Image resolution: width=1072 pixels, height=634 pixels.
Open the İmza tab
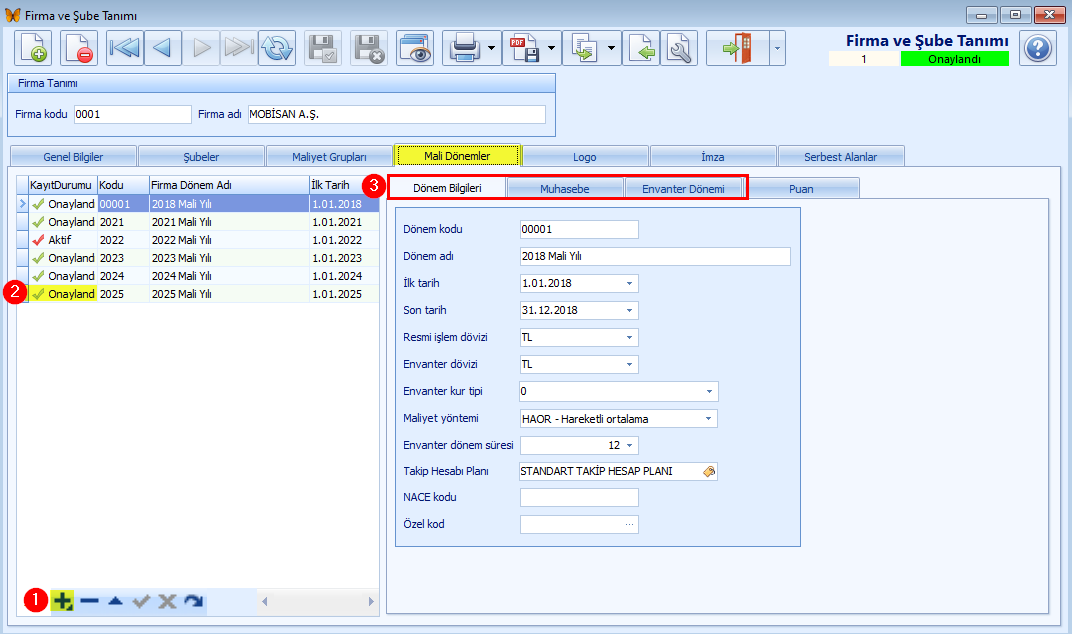[712, 157]
